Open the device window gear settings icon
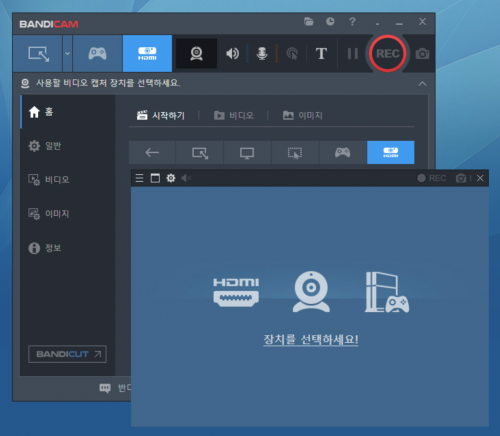Screen dimensions: 500x436 point(171,178)
